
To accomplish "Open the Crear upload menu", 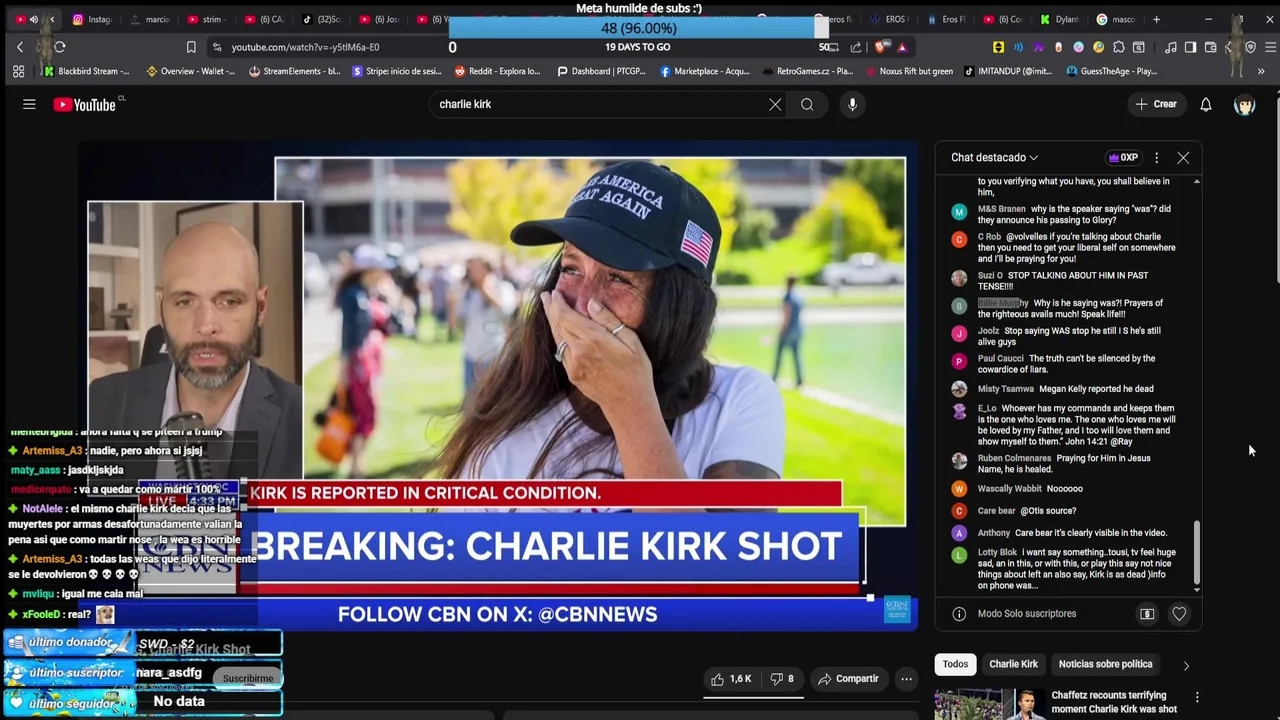I will tap(1156, 104).
